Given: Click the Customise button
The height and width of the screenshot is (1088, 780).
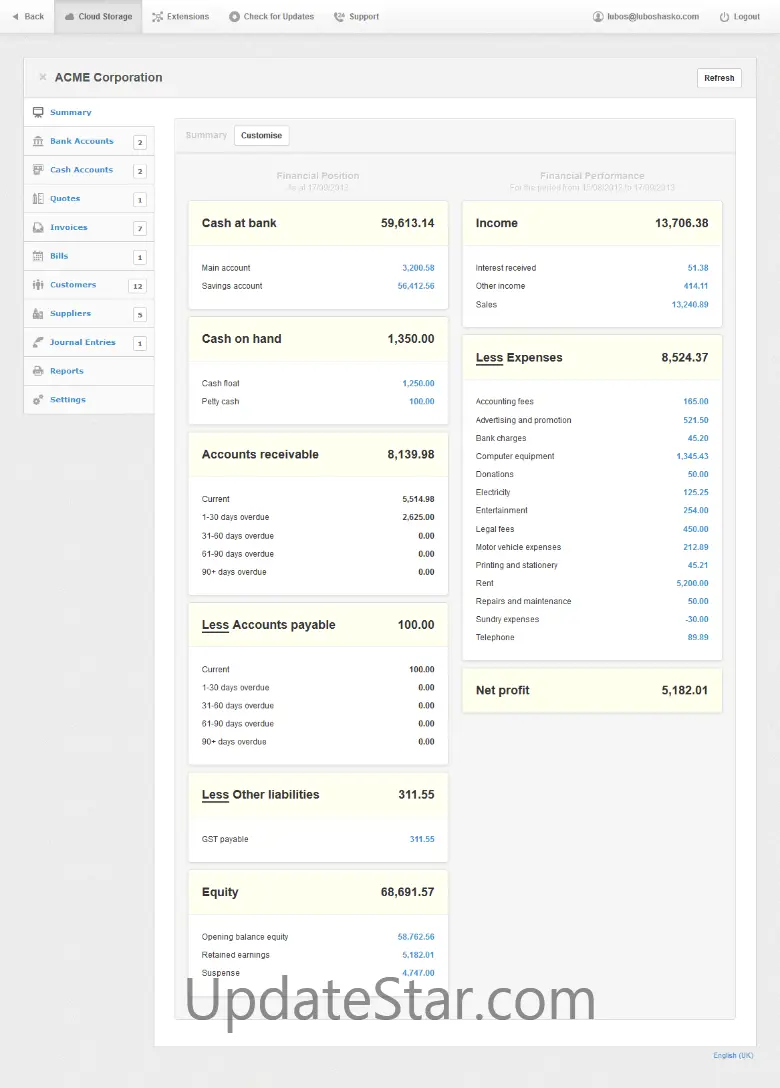Looking at the screenshot, I should [x=262, y=135].
